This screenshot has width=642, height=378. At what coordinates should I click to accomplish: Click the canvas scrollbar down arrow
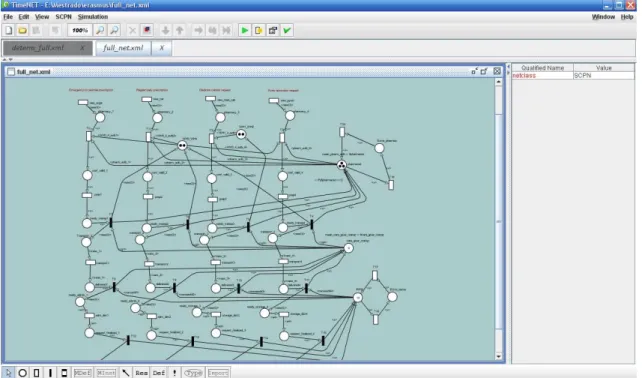pos(498,356)
